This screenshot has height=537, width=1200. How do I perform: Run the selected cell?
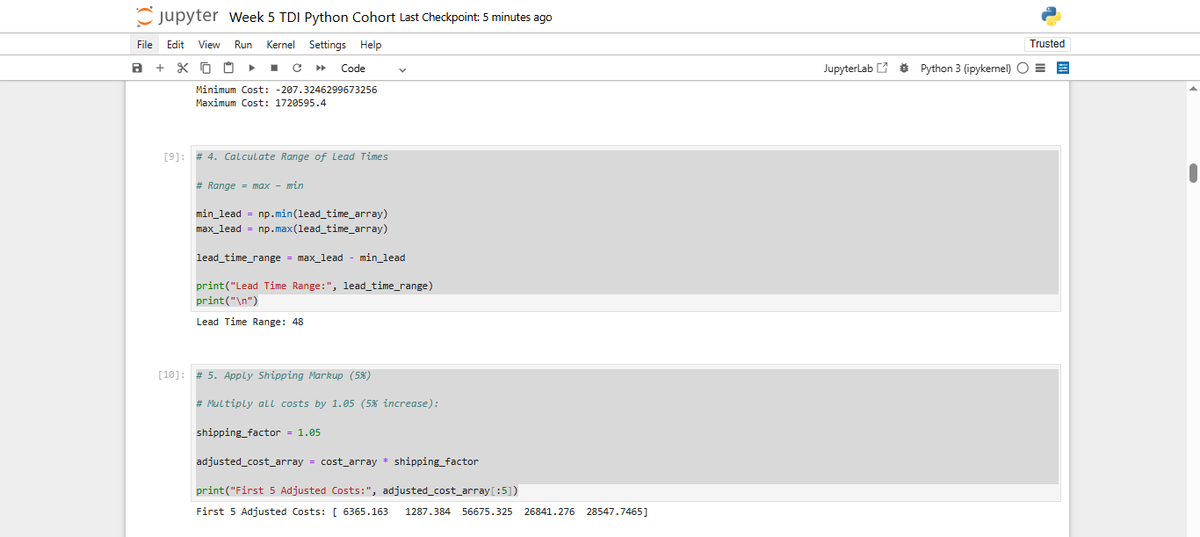[251, 69]
